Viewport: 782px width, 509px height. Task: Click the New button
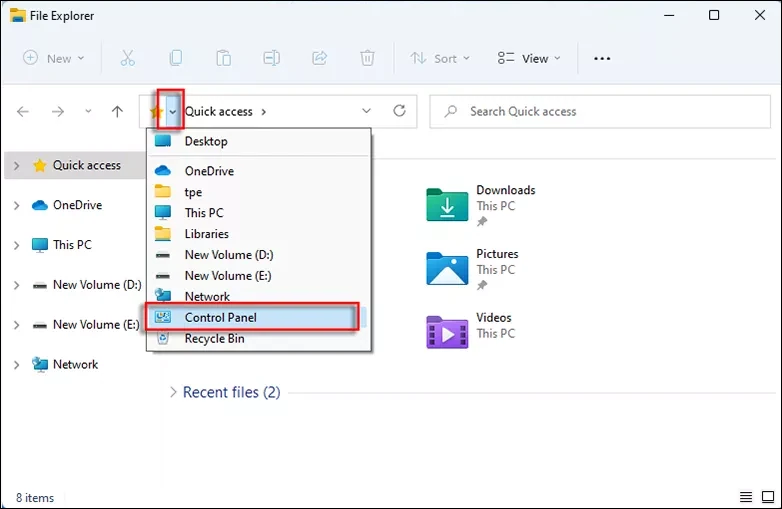click(x=53, y=58)
